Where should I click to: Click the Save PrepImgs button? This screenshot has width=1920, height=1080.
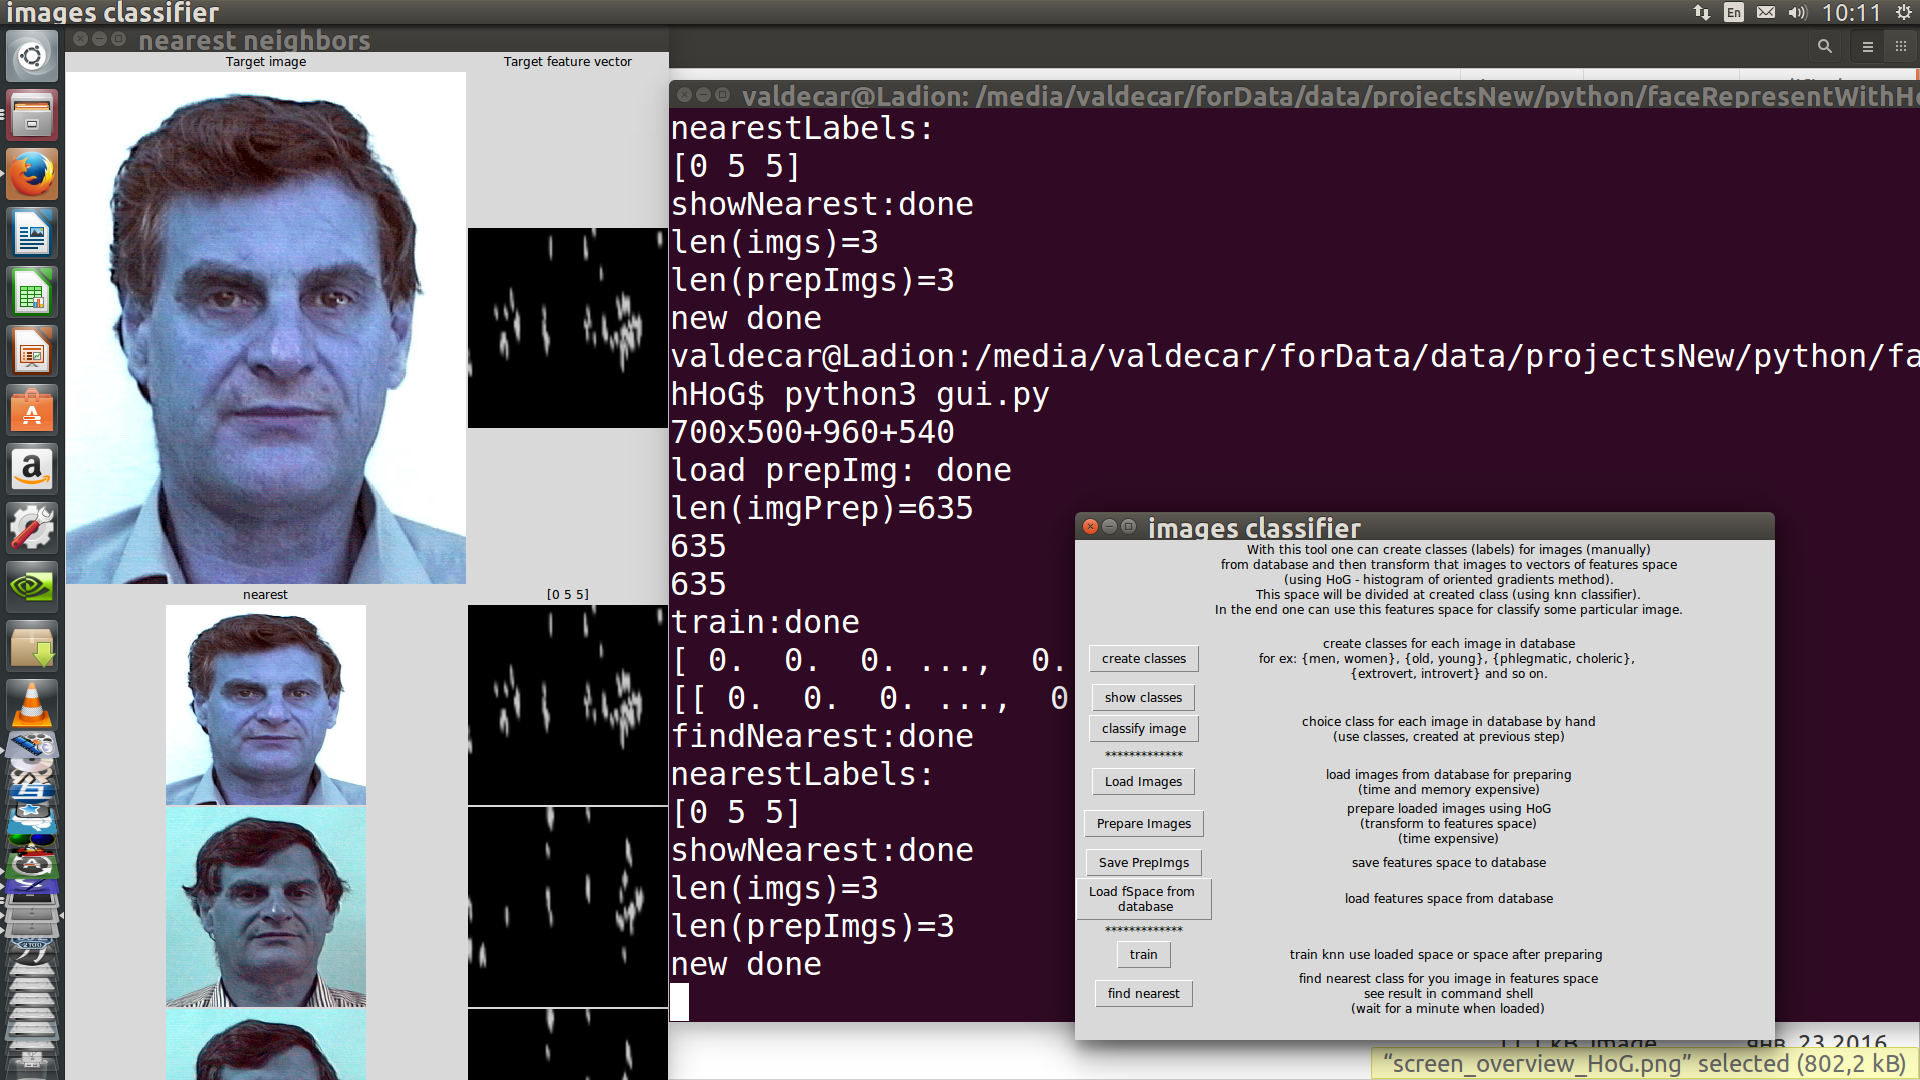1143,862
